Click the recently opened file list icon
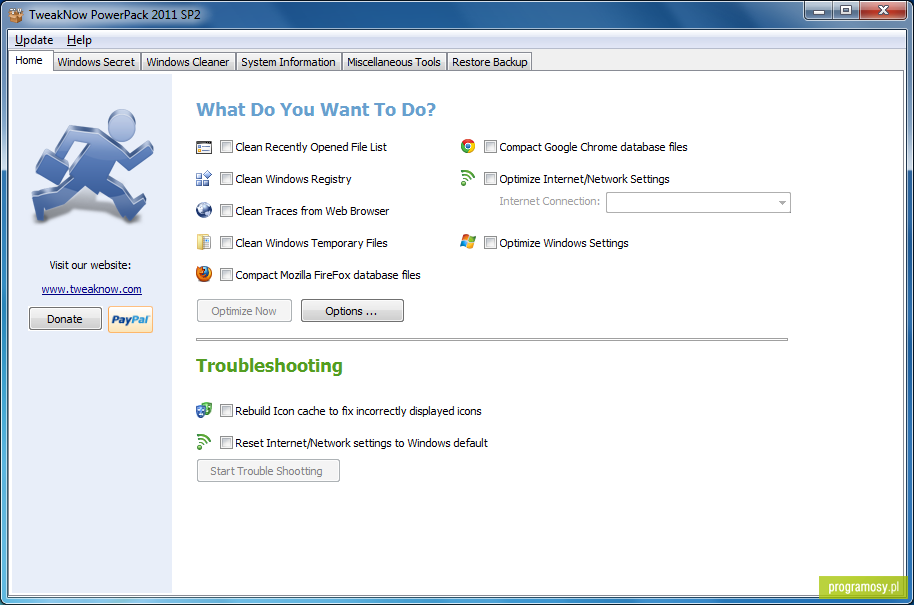Image resolution: width=914 pixels, height=605 pixels. tap(204, 147)
